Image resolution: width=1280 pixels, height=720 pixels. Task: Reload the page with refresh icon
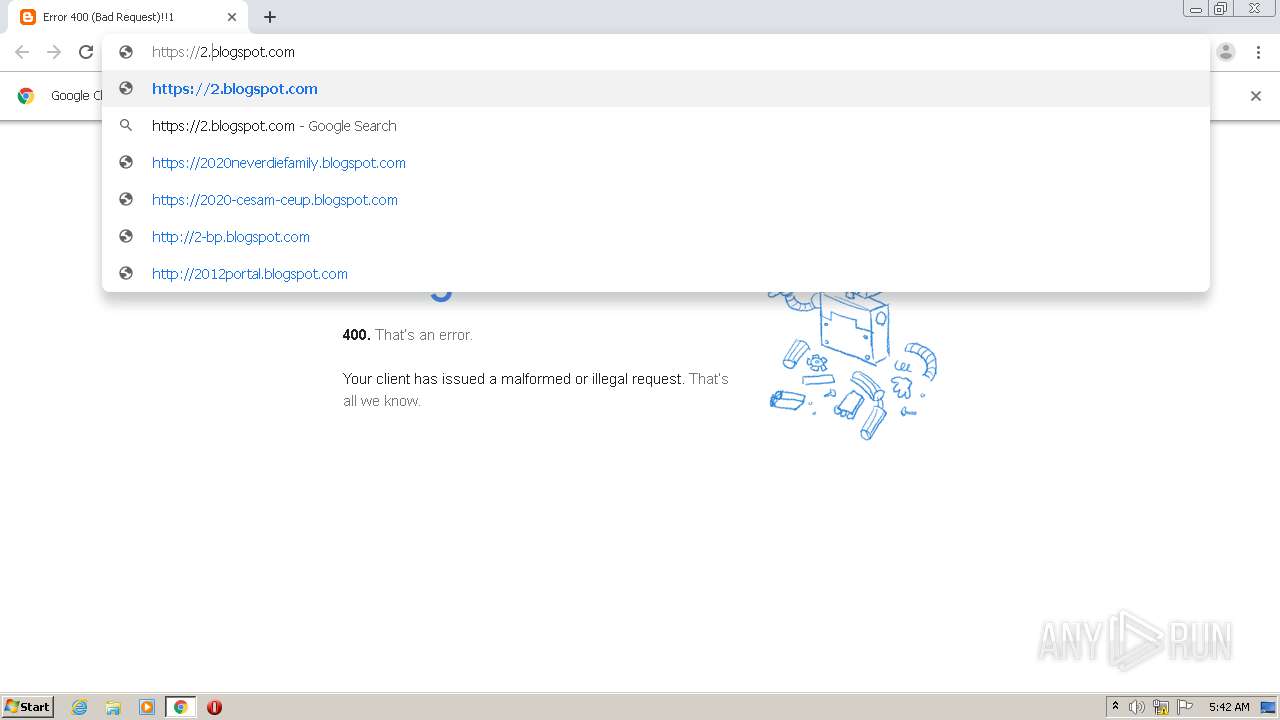[x=86, y=52]
